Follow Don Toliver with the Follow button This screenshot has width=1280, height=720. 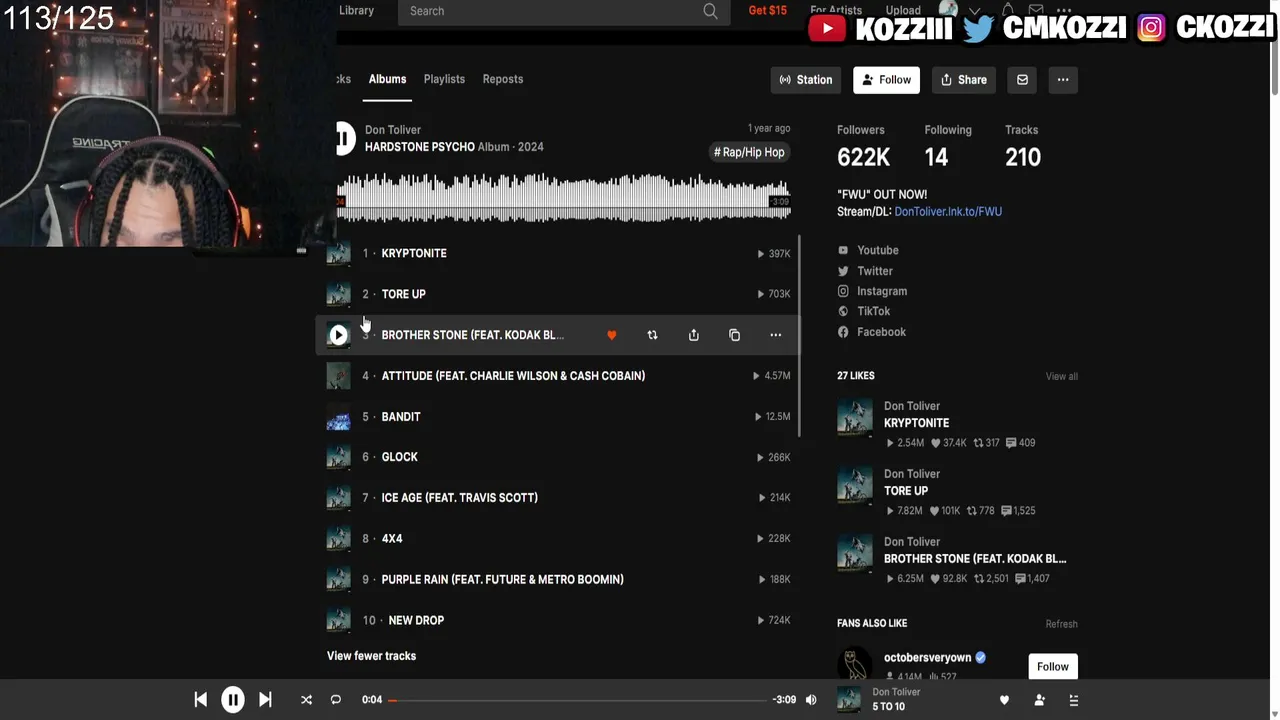886,80
